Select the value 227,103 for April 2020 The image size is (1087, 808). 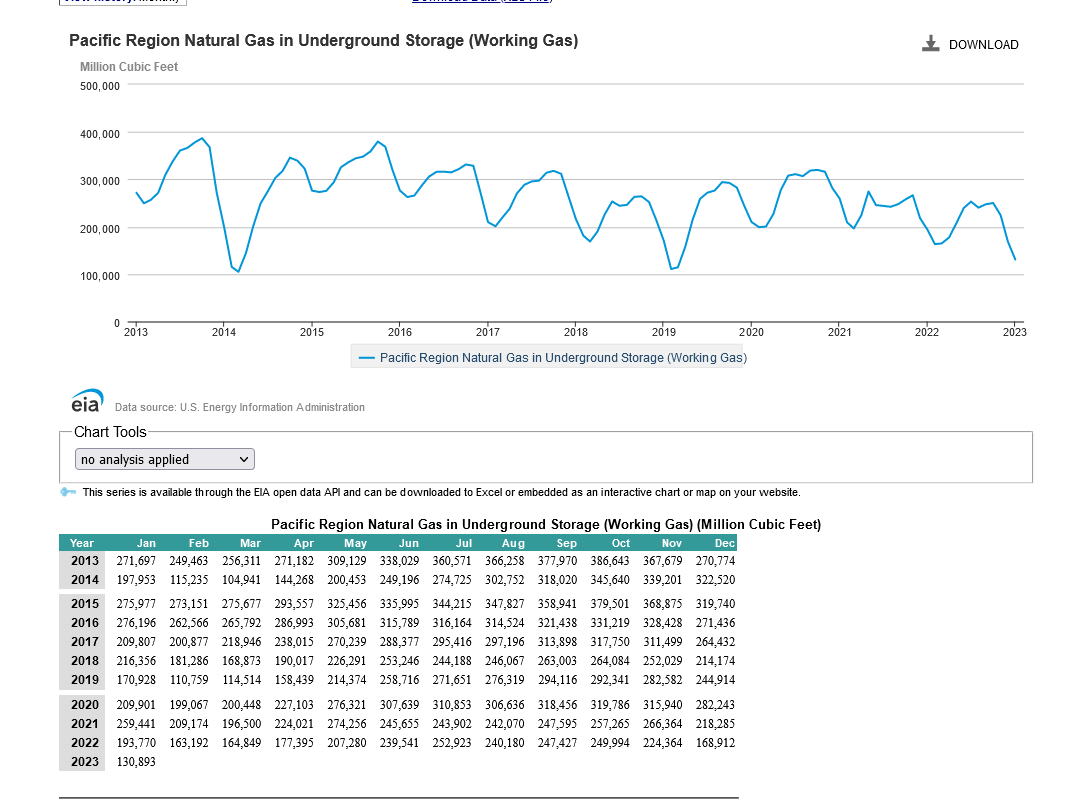pyautogui.click(x=294, y=705)
